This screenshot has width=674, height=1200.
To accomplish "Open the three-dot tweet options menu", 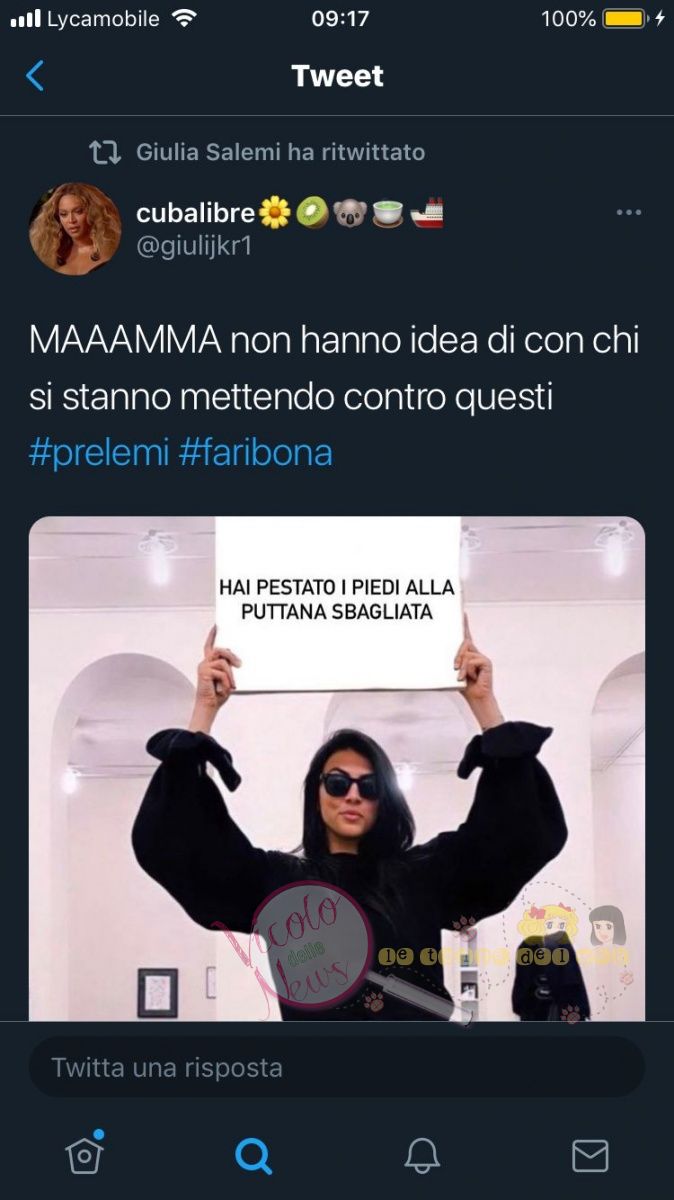I will click(629, 212).
